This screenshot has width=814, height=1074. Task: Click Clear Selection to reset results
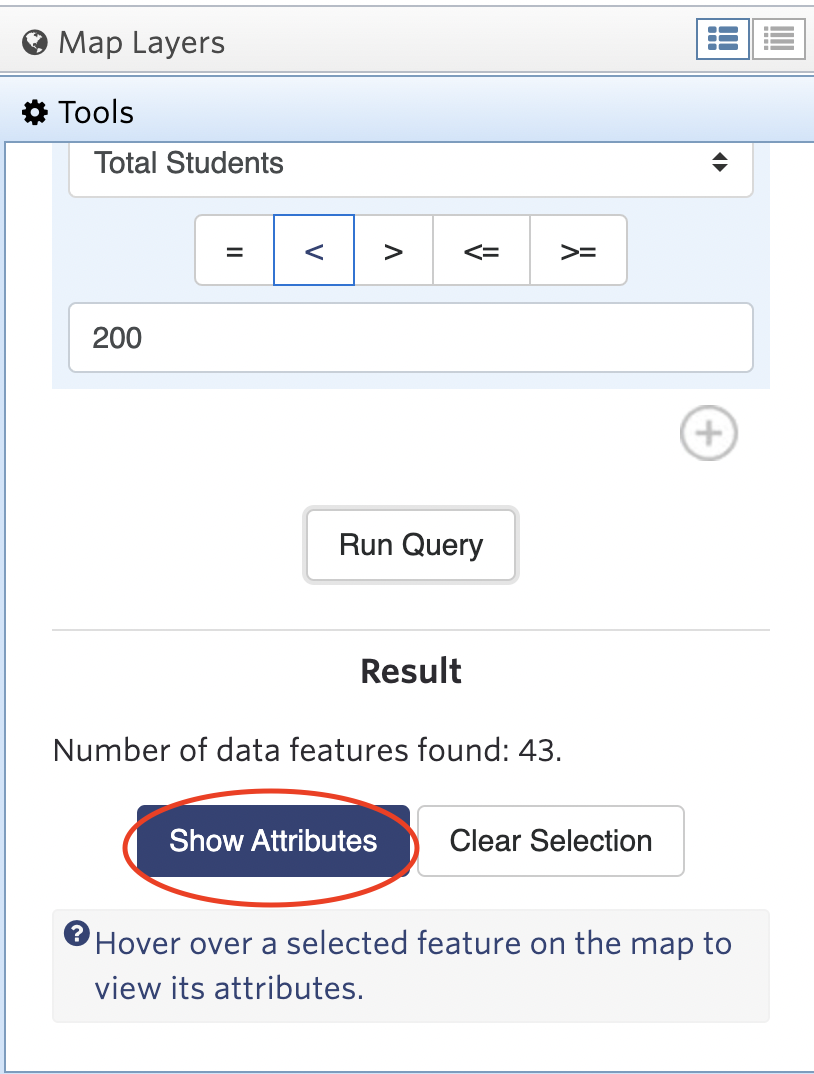[x=550, y=841]
